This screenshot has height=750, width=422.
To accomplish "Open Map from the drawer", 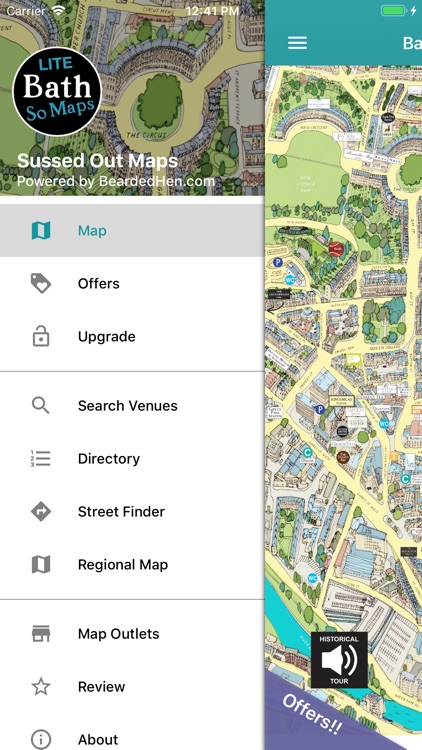I will [132, 231].
